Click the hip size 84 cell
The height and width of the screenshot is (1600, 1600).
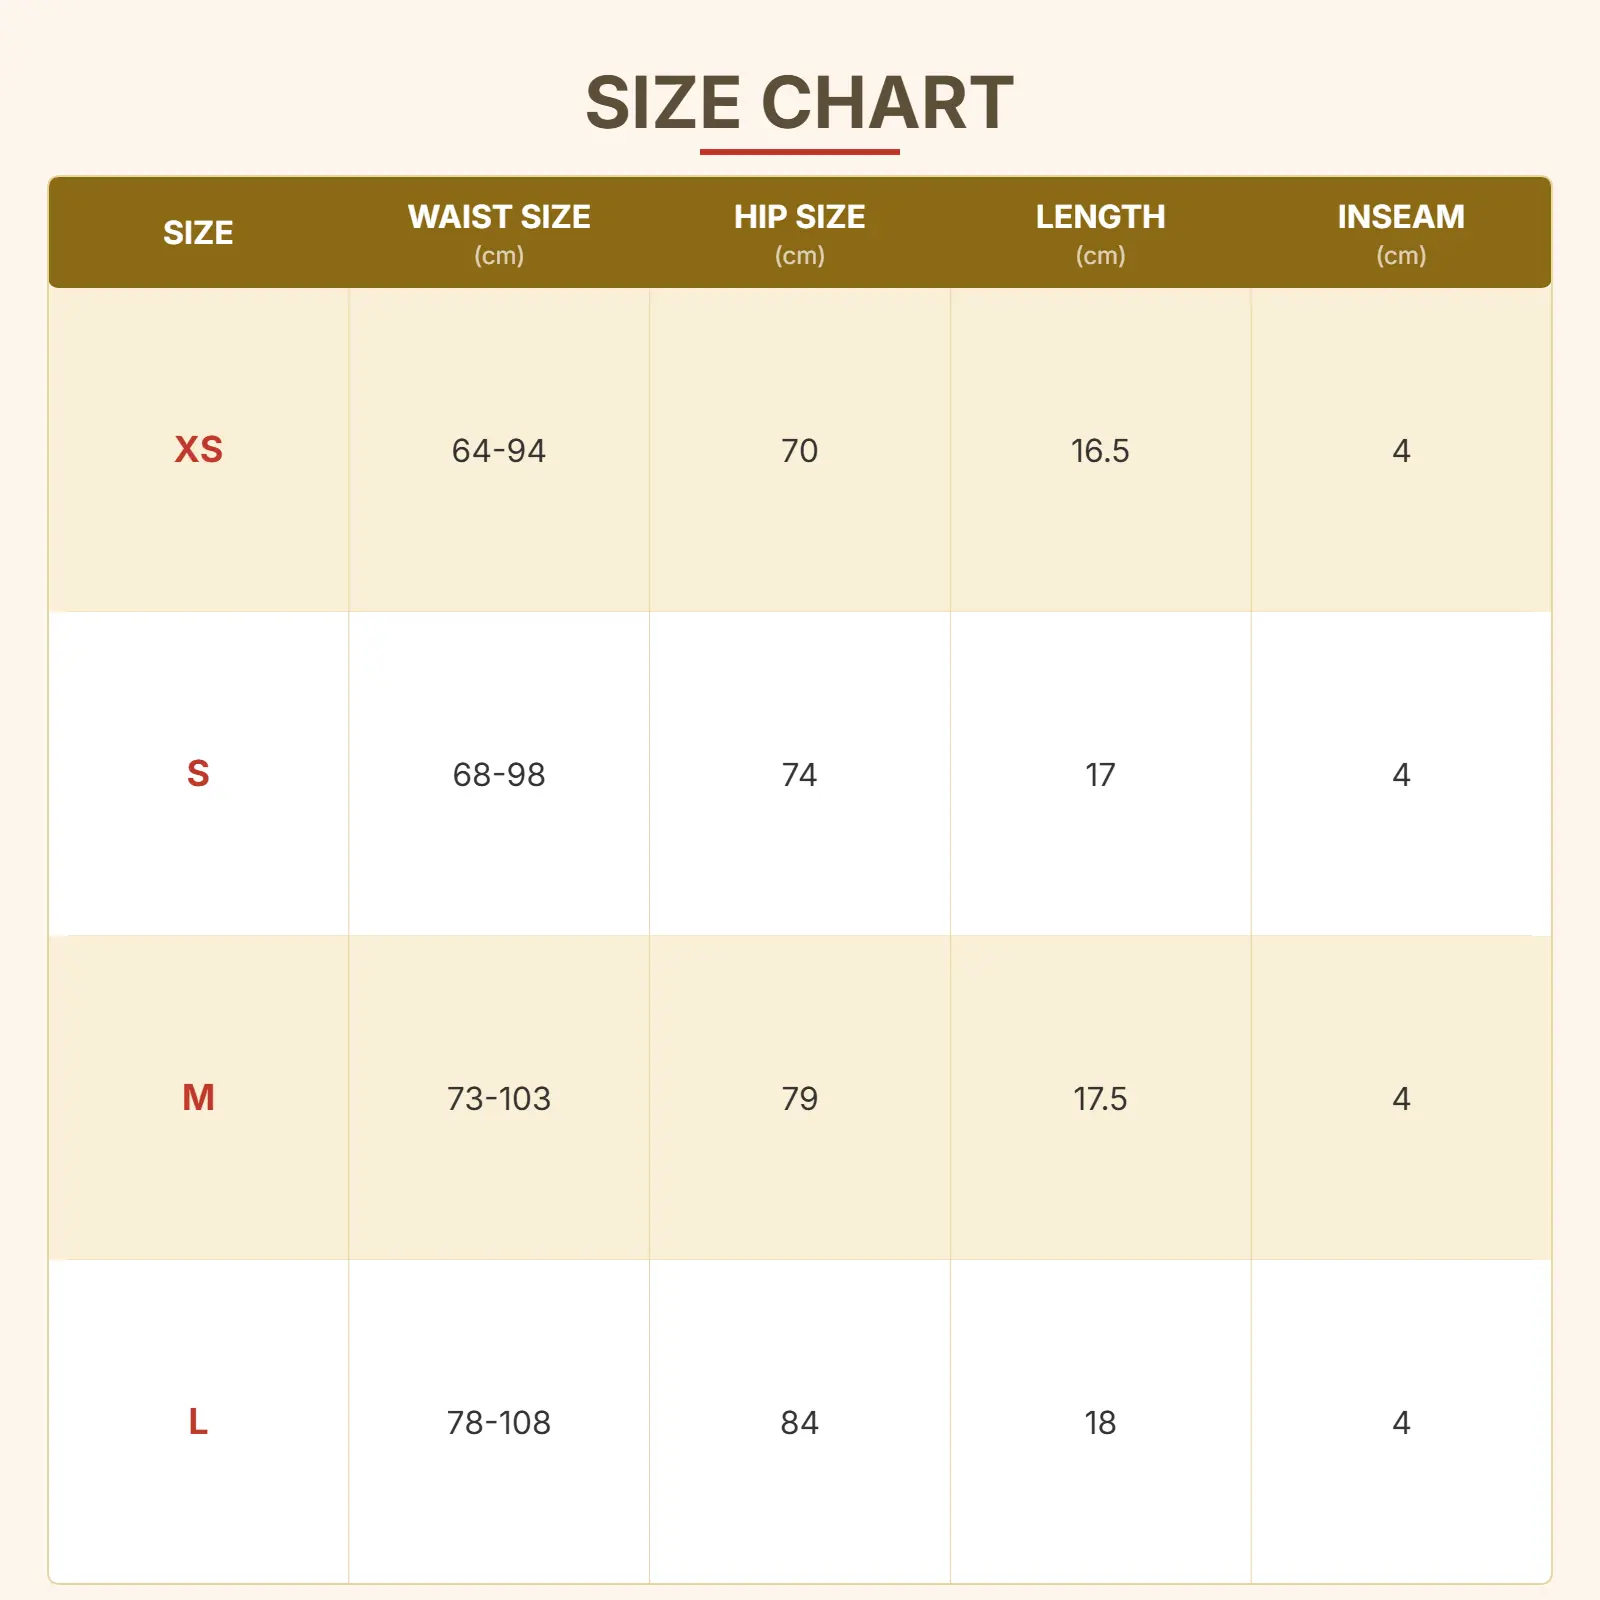pos(799,1423)
